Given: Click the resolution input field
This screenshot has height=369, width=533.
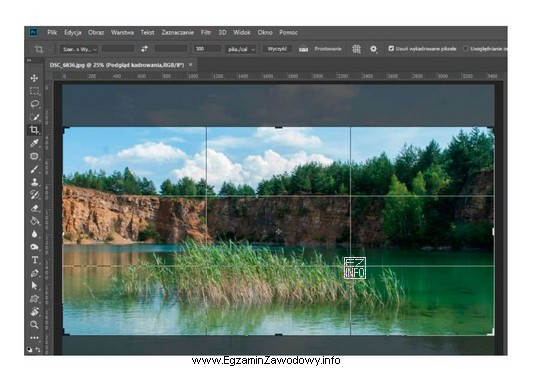Looking at the screenshot, I should point(207,49).
